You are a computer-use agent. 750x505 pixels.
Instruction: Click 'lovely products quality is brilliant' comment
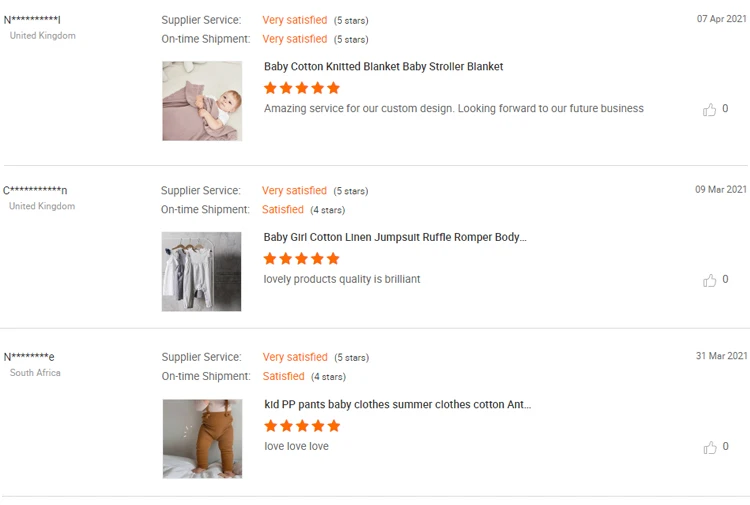click(342, 280)
